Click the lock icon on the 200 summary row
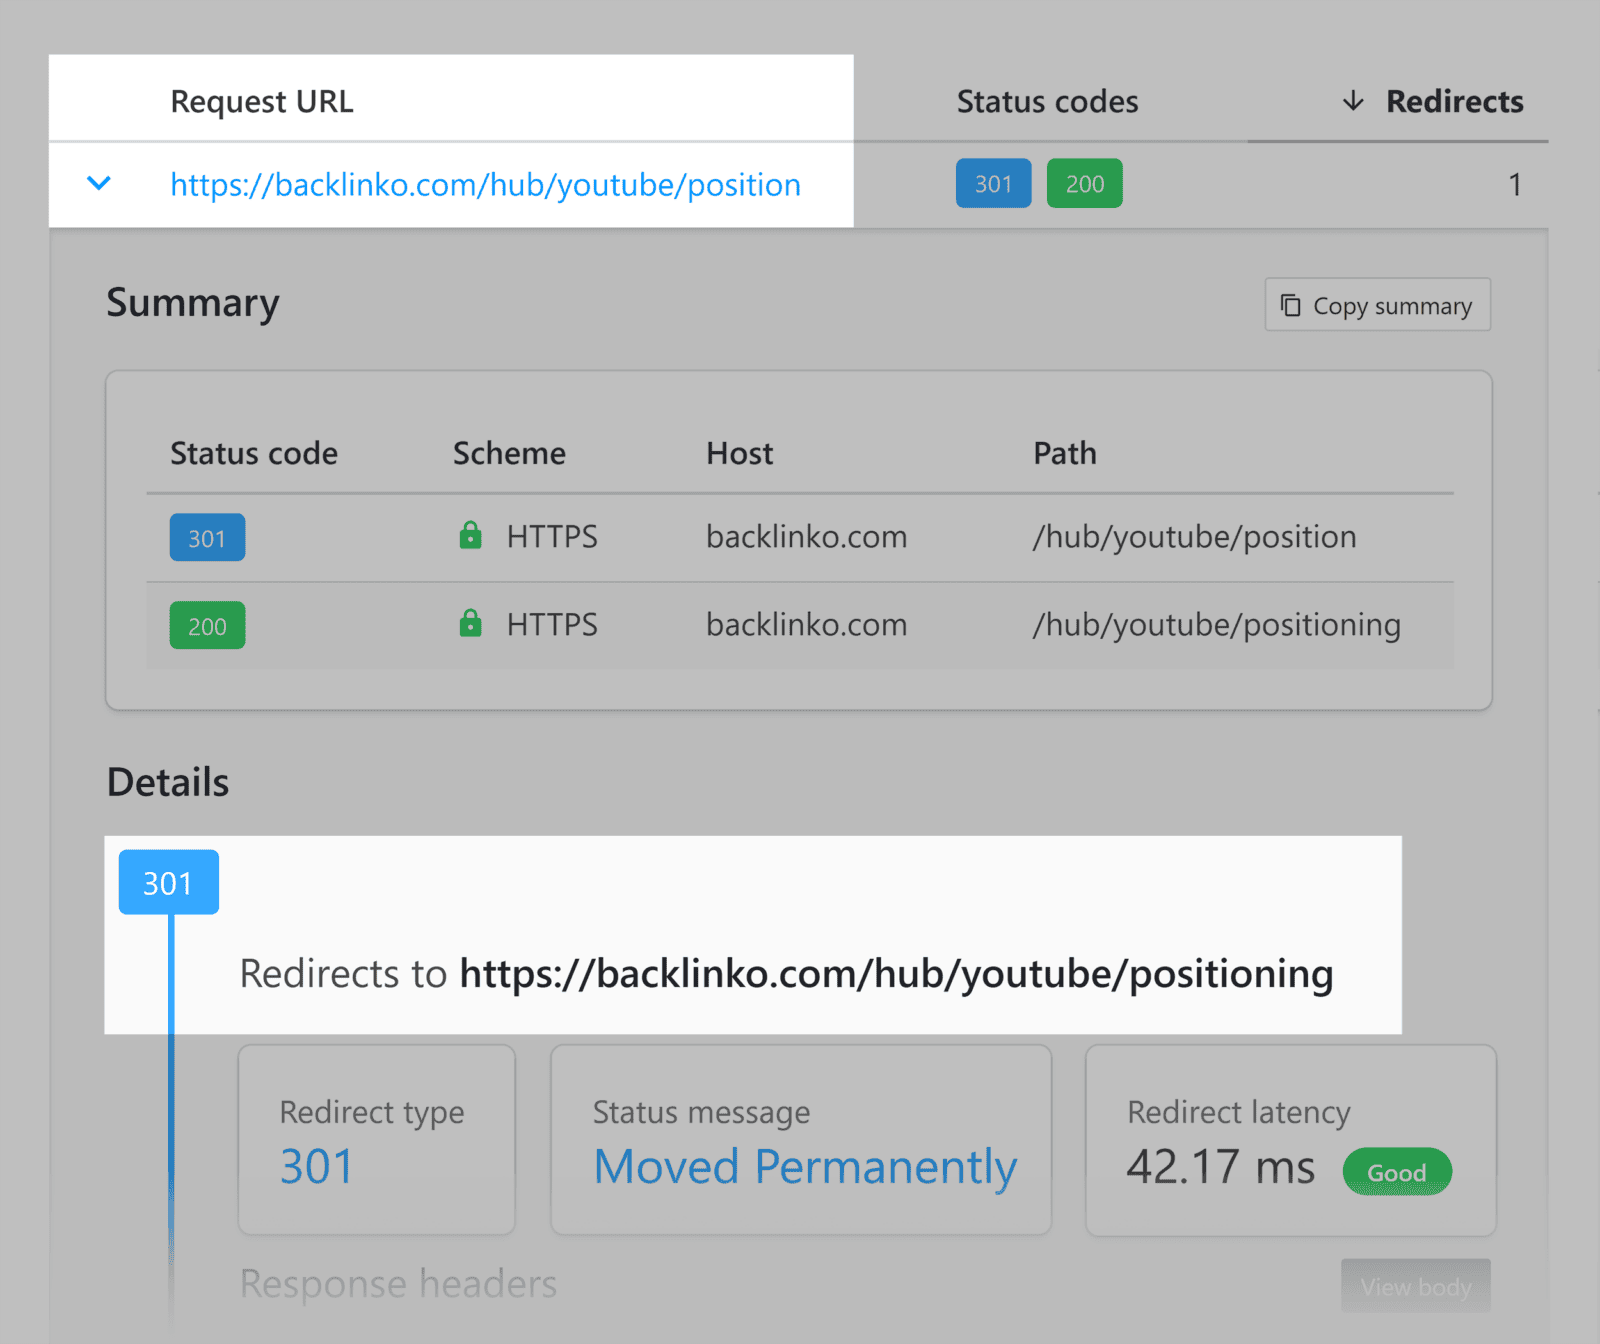The image size is (1600, 1344). pos(469,624)
